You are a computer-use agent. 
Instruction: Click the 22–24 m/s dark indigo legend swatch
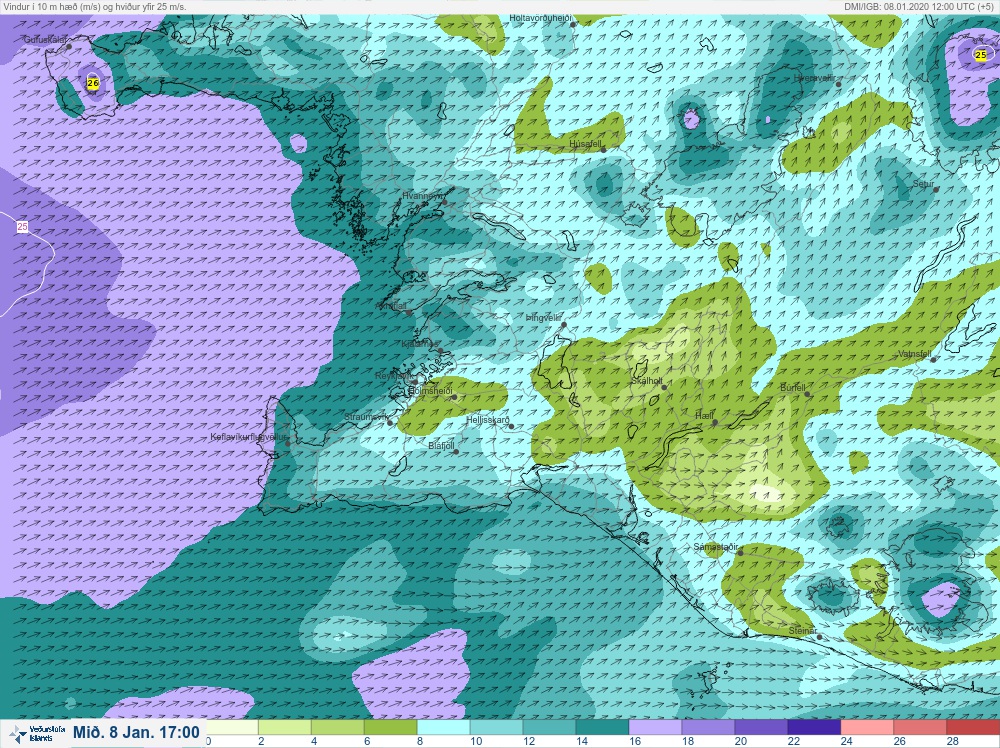click(814, 728)
